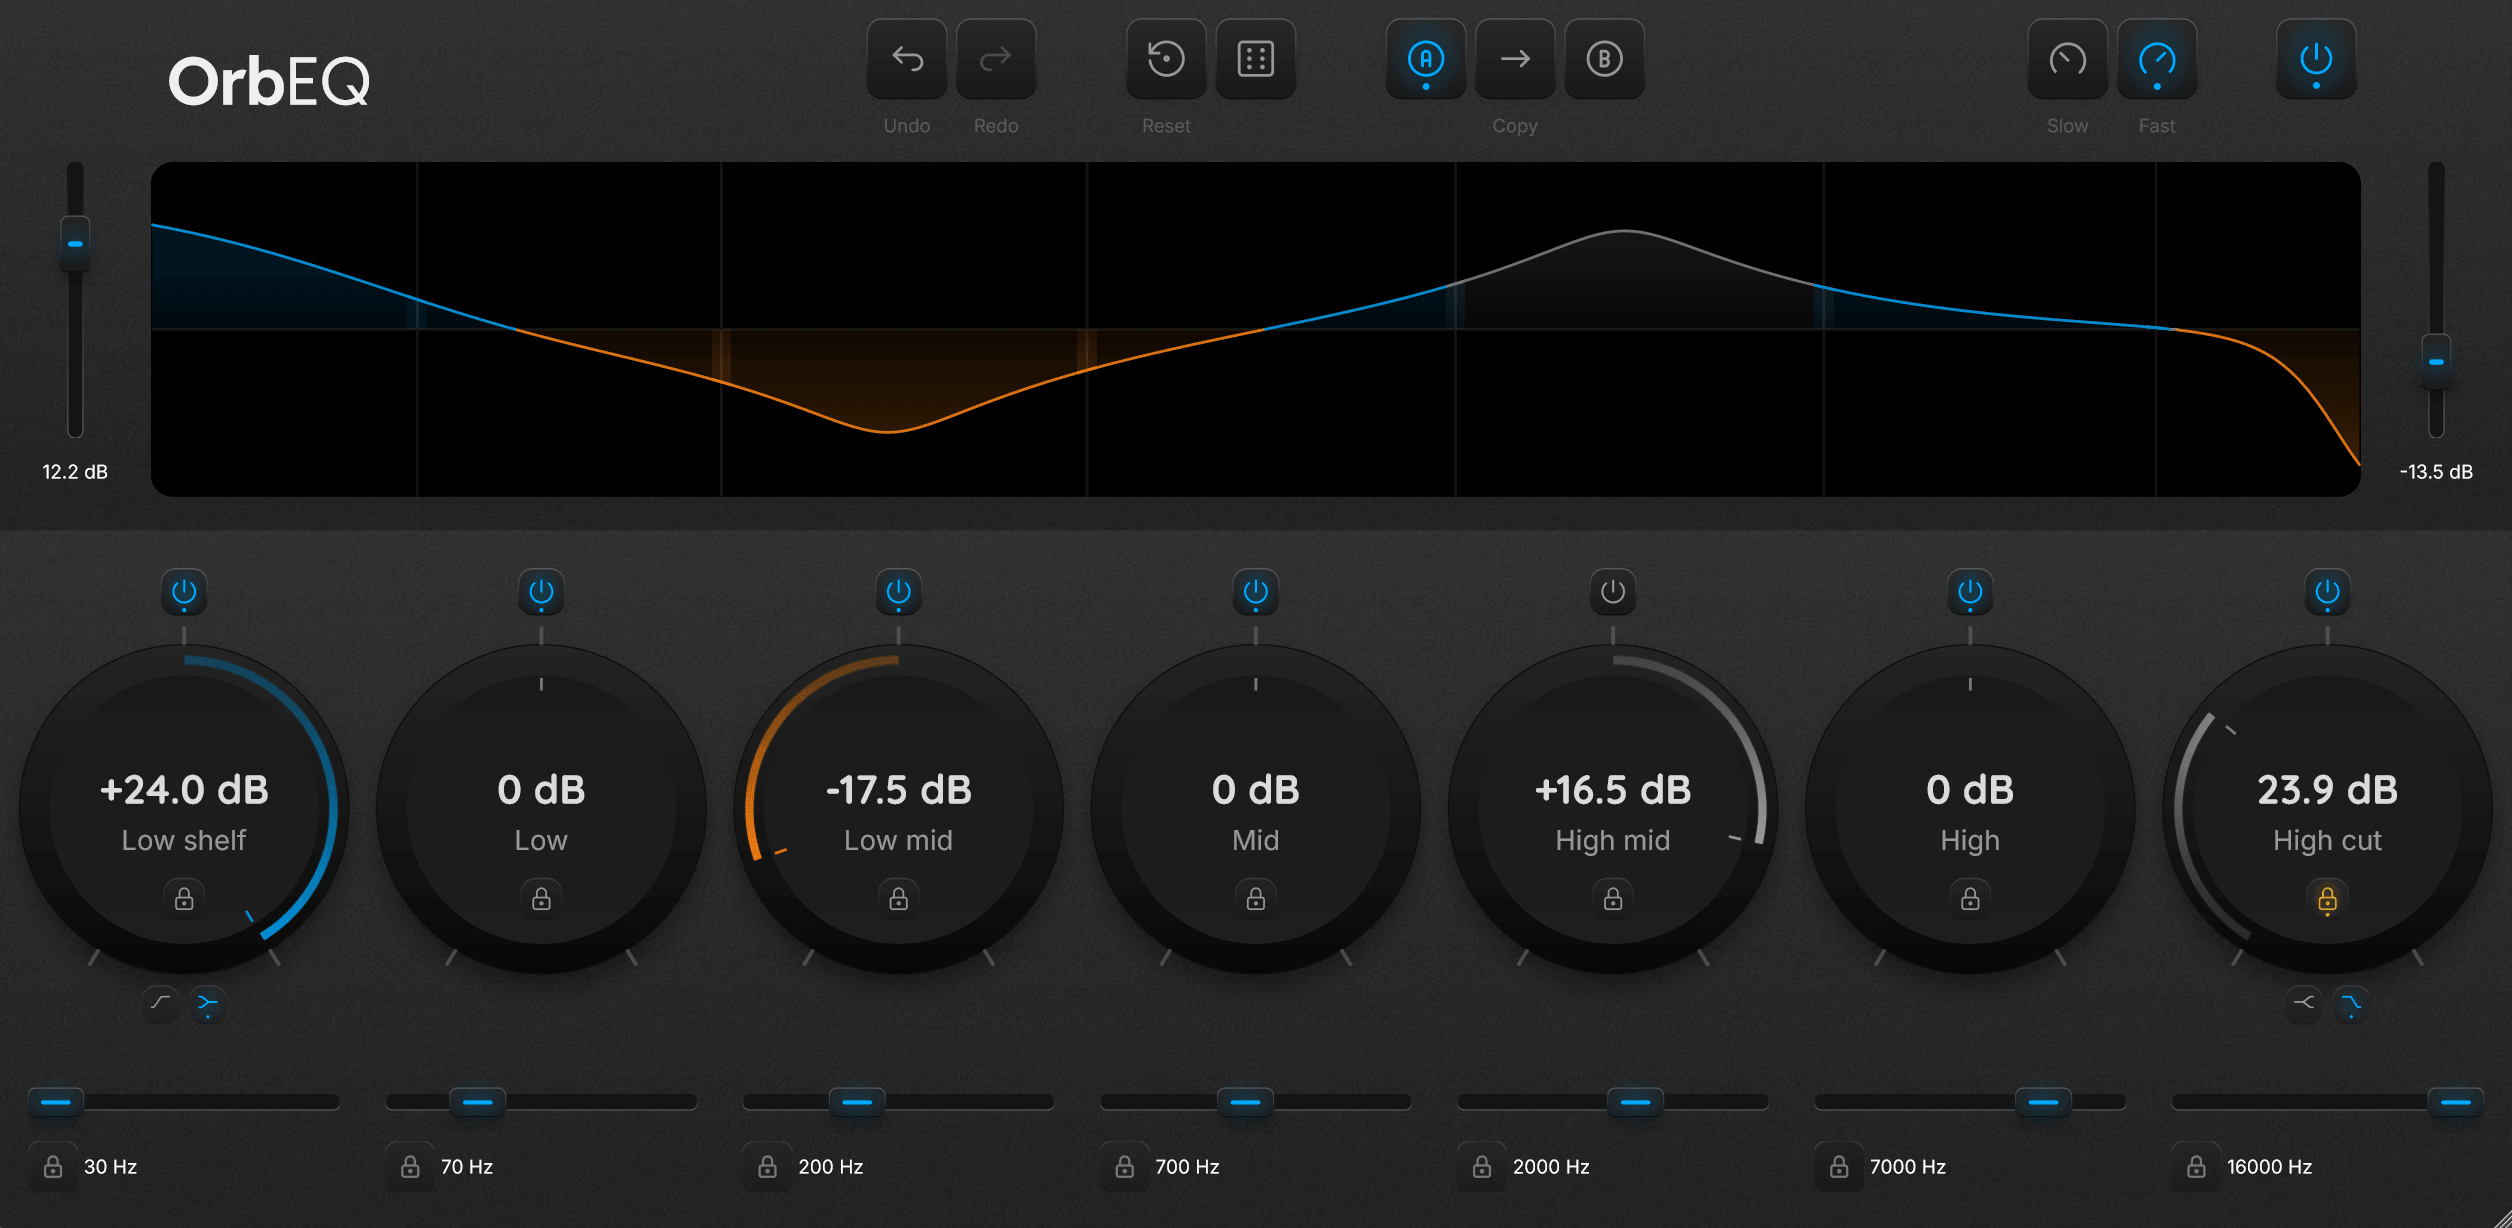Click the EQ curve dip near 200 Hz

pyautogui.click(x=888, y=430)
